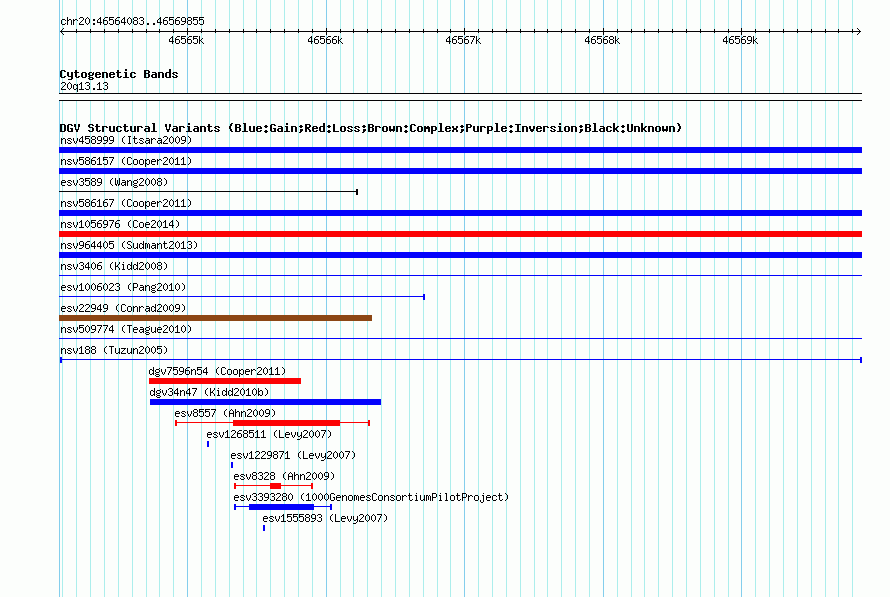
Task: Open esv3589 (Wang2008) variant label
Action: point(114,182)
